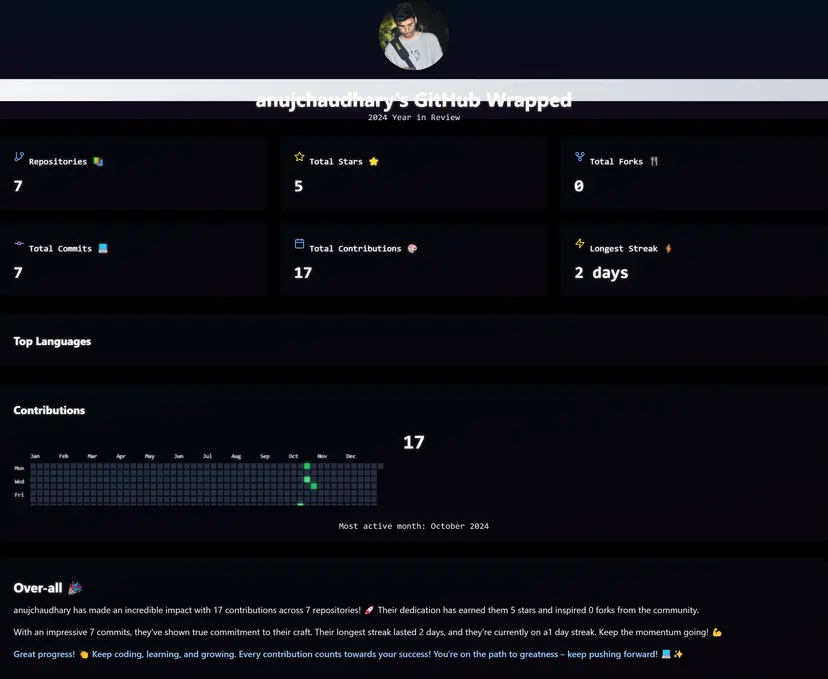Click the fork icon before Total Forks

(x=580, y=156)
